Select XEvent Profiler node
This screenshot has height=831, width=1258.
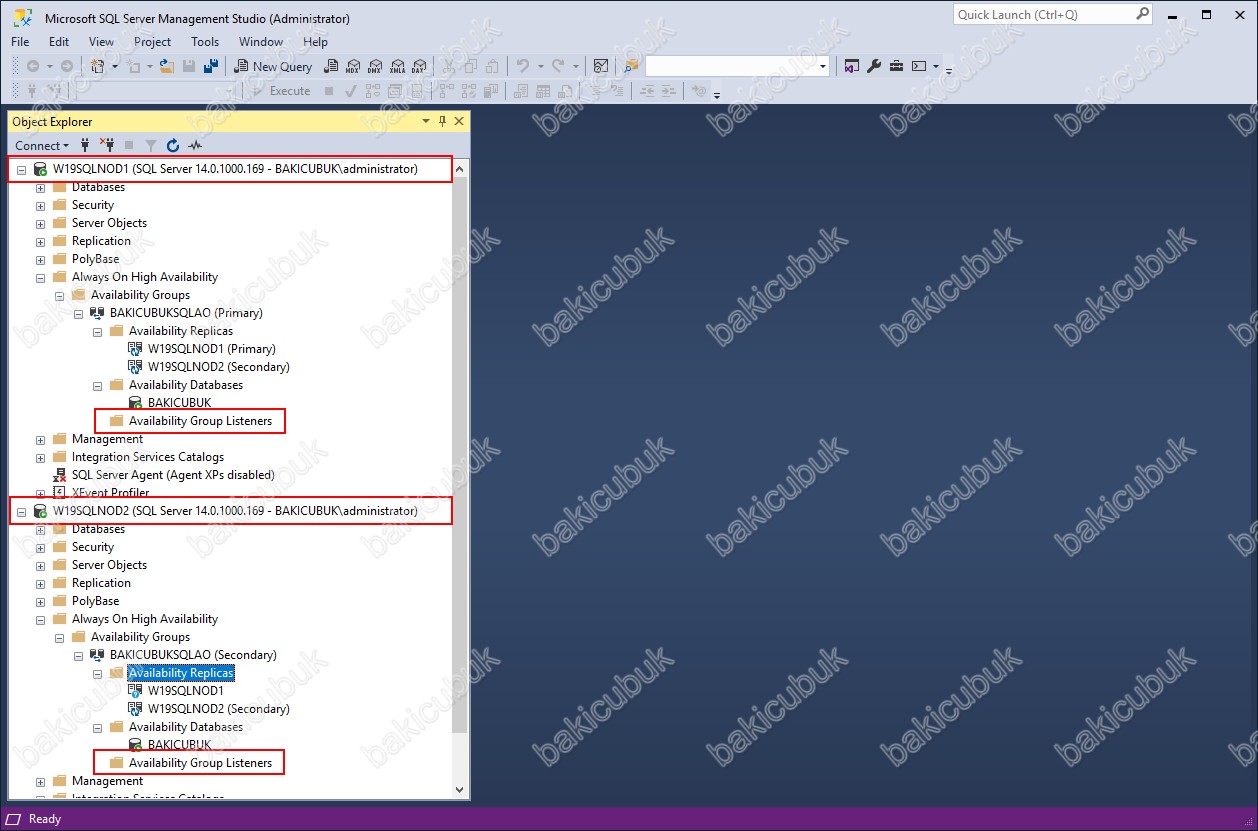pyautogui.click(x=111, y=493)
